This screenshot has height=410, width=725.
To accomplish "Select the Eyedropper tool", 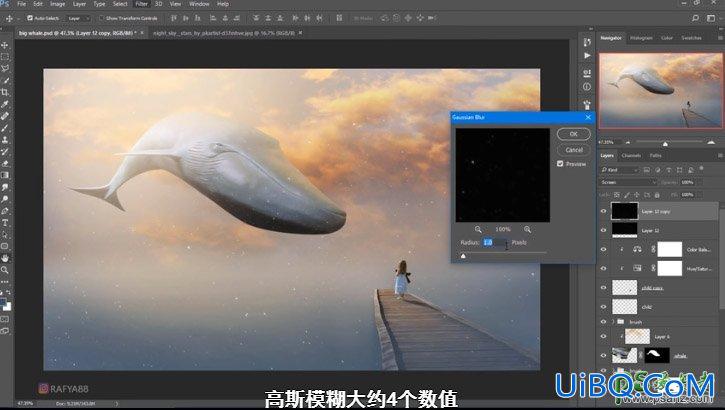I will click(x=5, y=104).
